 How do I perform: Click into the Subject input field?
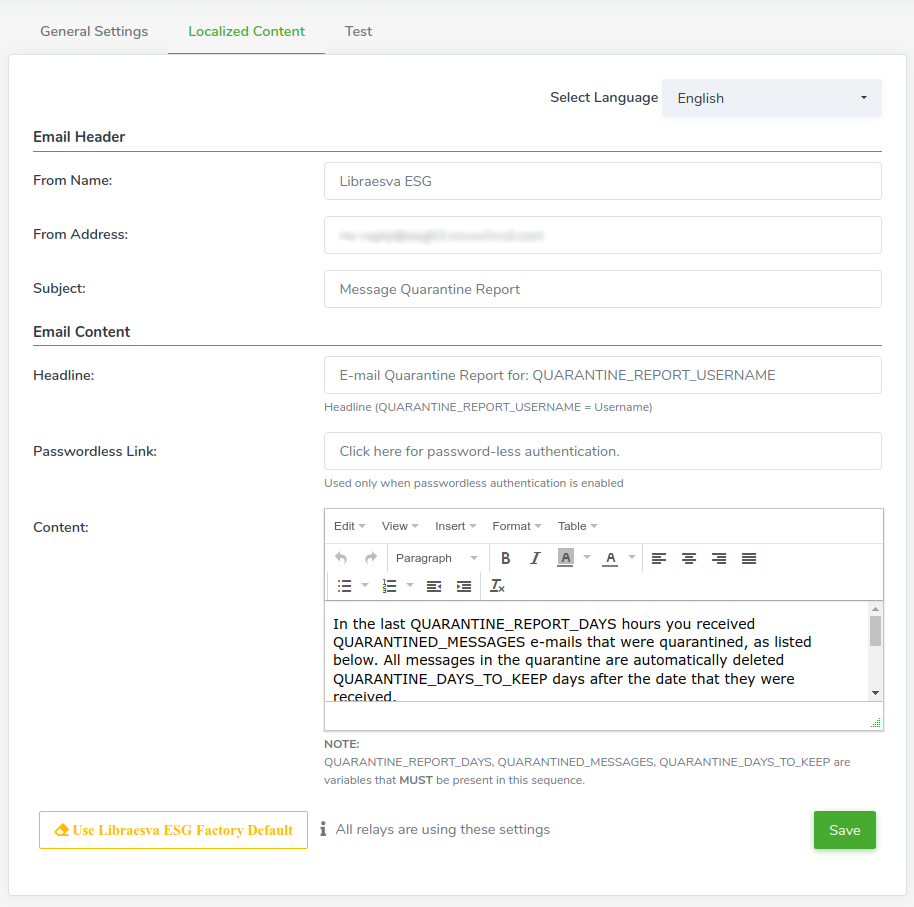point(603,289)
